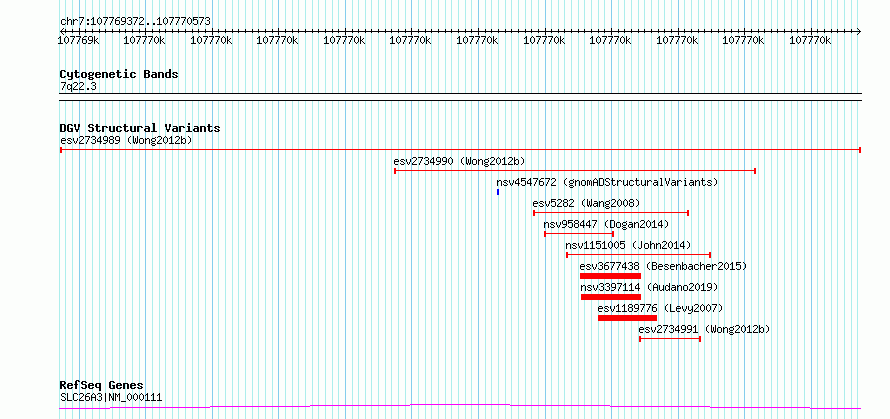Click the SLC26A3|NM_000111 gene label
890x419 pixels.
[x=111, y=397]
